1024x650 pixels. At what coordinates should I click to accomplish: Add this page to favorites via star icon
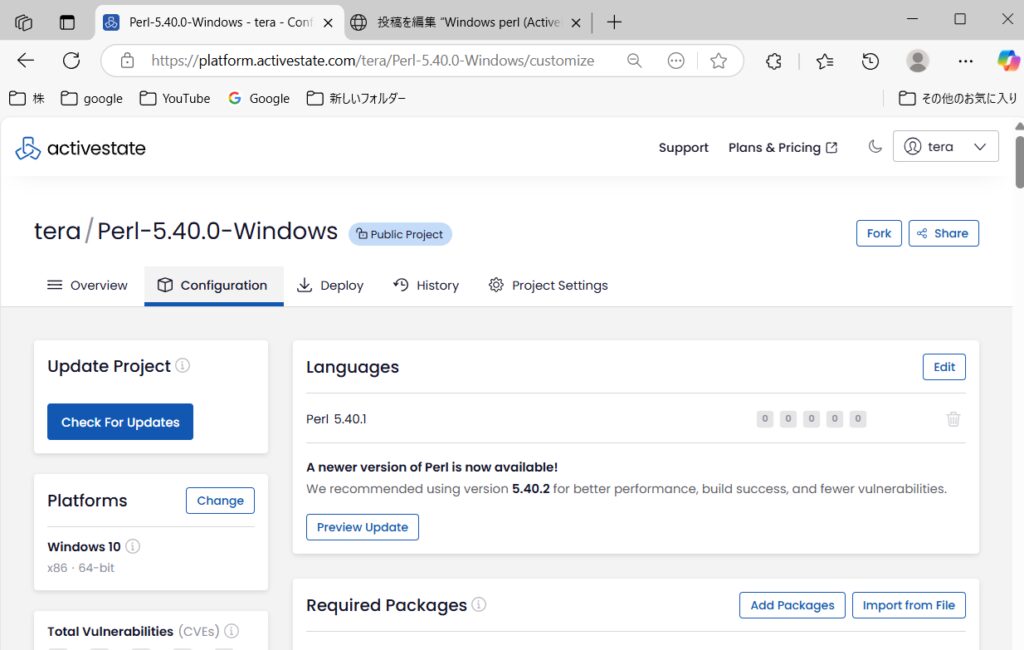tap(719, 61)
